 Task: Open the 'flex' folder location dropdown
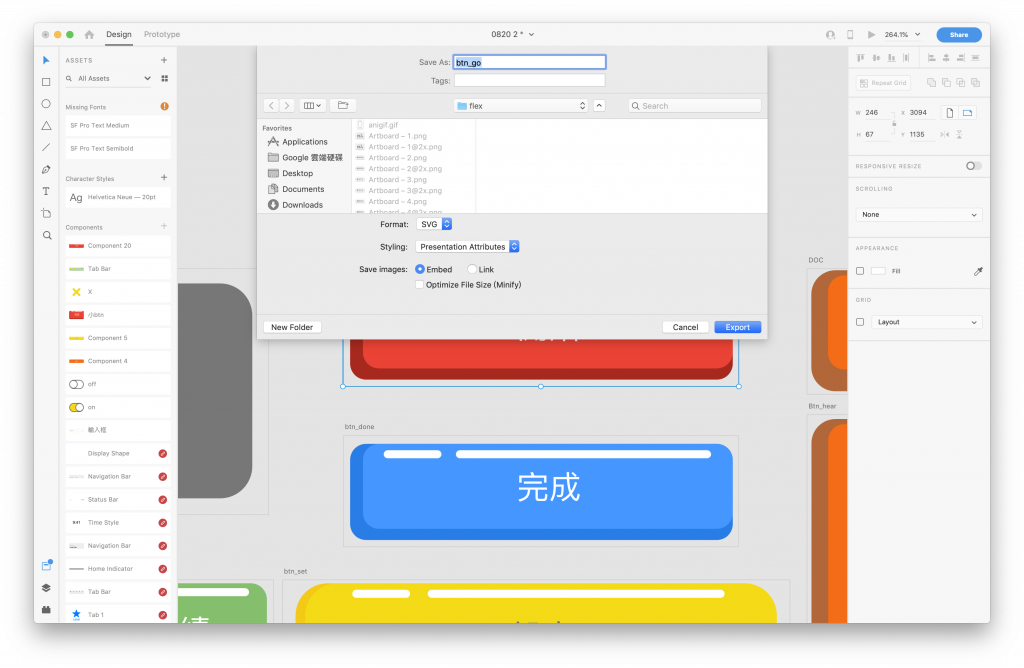click(521, 106)
